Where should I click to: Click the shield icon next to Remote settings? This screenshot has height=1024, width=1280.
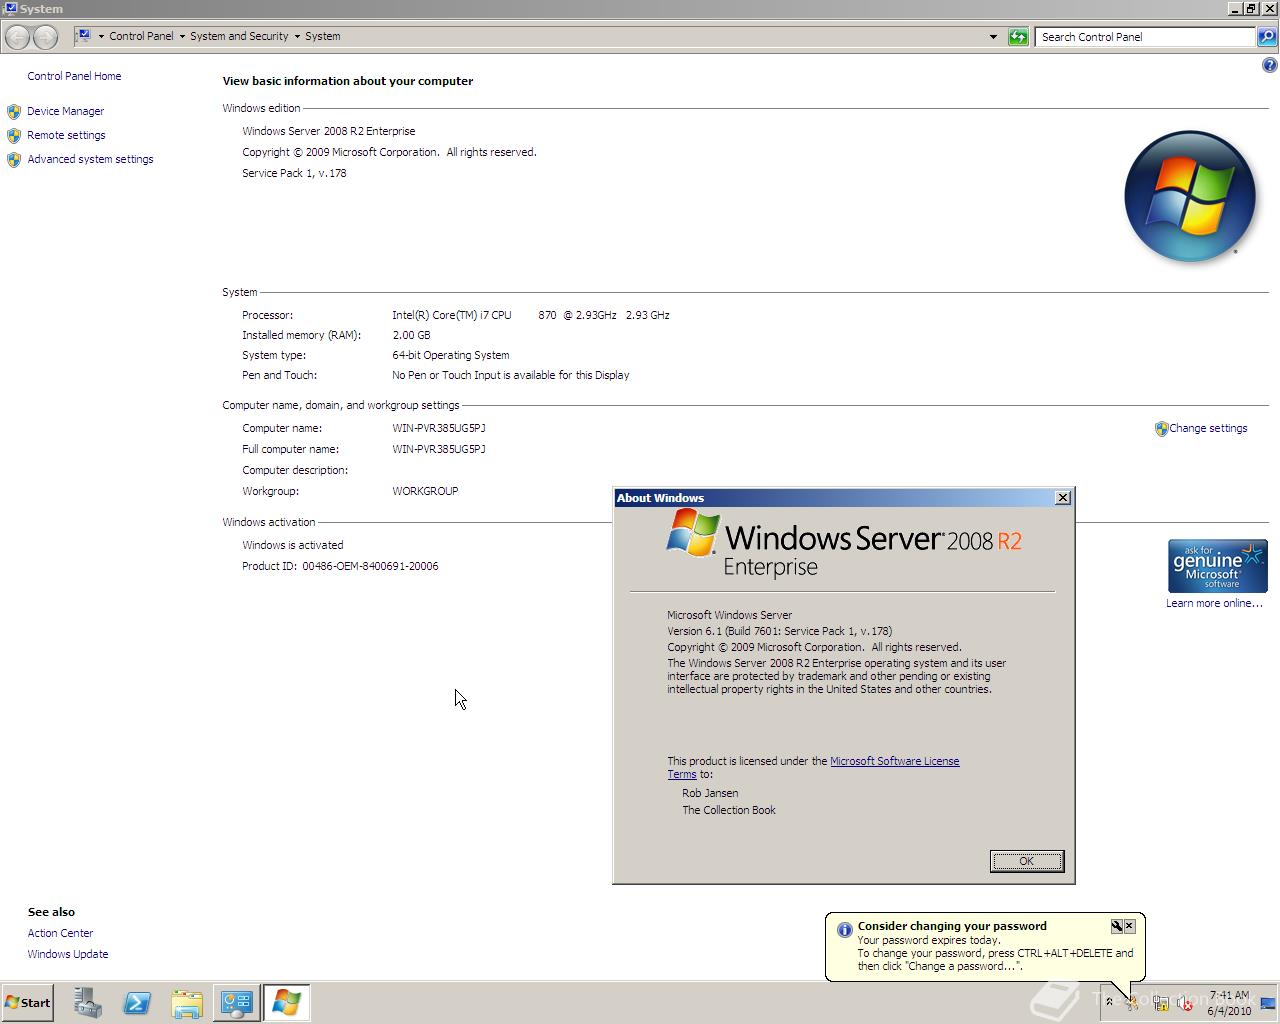pos(14,135)
